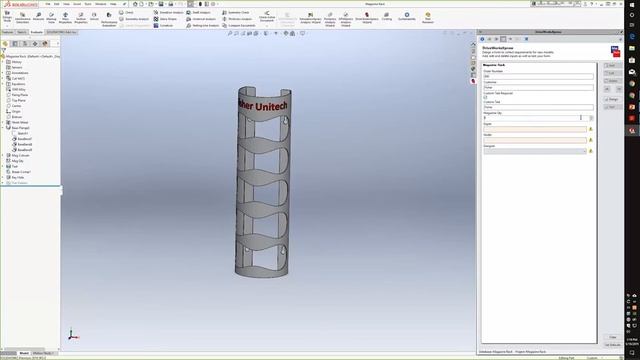Click the Sensor tool in the ribbon
Screen dimensions: 640x360
[x=94, y=17]
